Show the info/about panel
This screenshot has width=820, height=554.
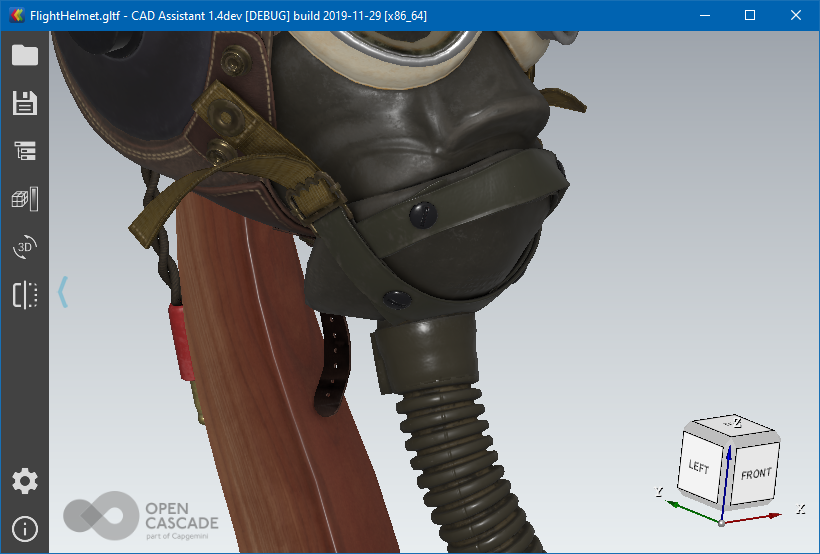tap(25, 529)
